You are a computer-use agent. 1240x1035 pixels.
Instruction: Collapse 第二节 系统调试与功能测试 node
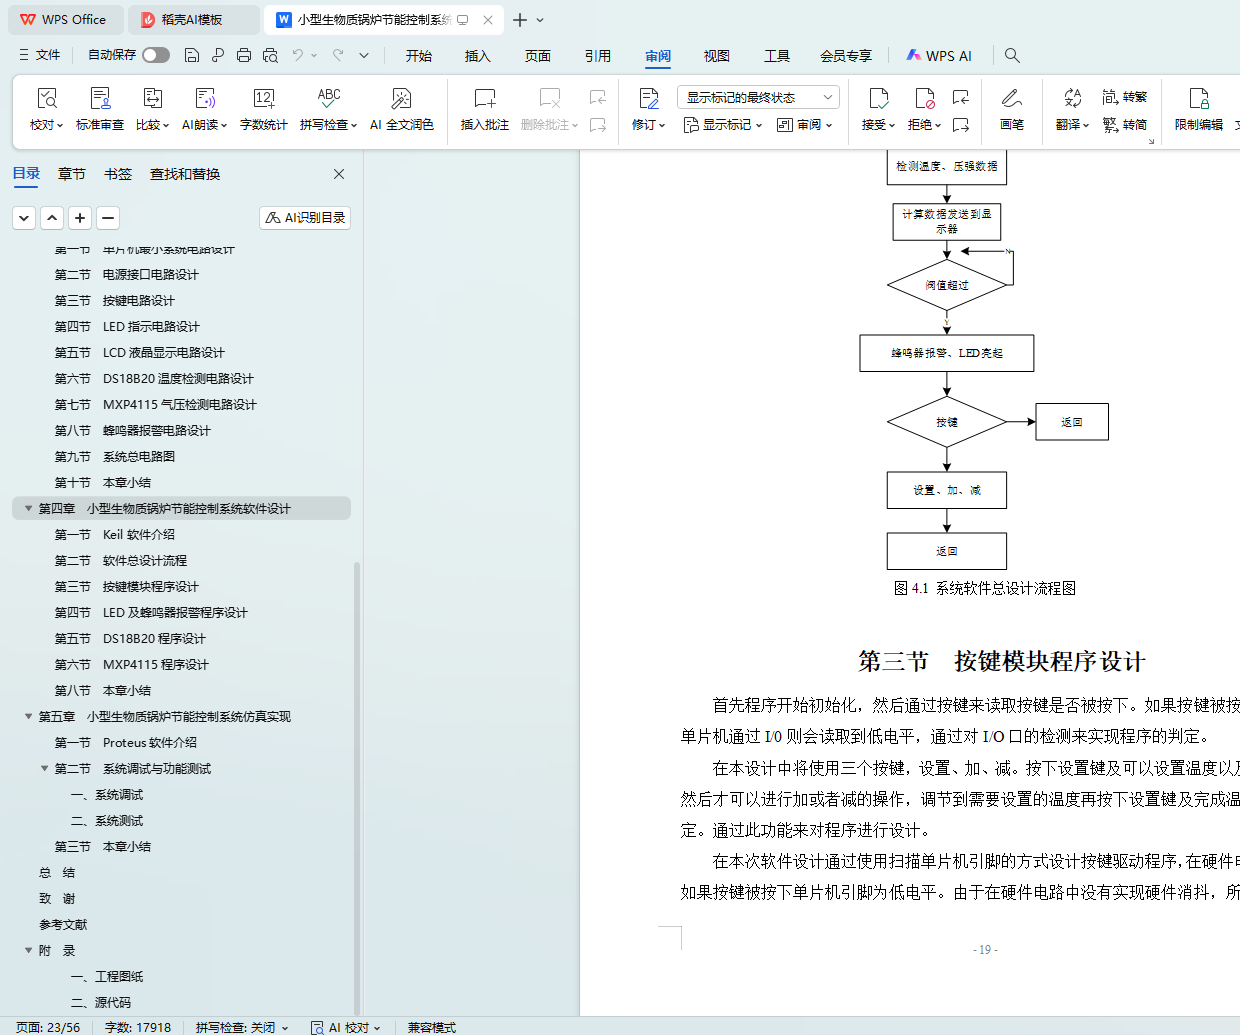44,768
